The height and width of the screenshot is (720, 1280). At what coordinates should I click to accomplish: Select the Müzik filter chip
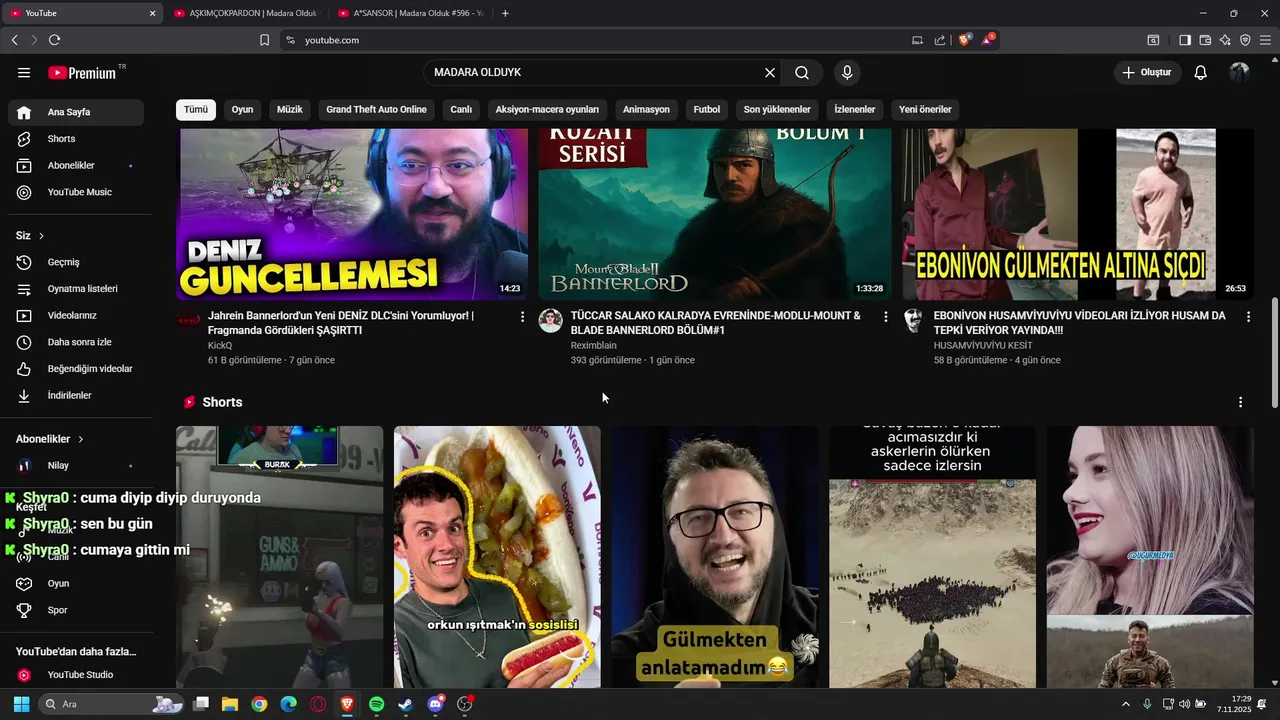pyautogui.click(x=290, y=109)
